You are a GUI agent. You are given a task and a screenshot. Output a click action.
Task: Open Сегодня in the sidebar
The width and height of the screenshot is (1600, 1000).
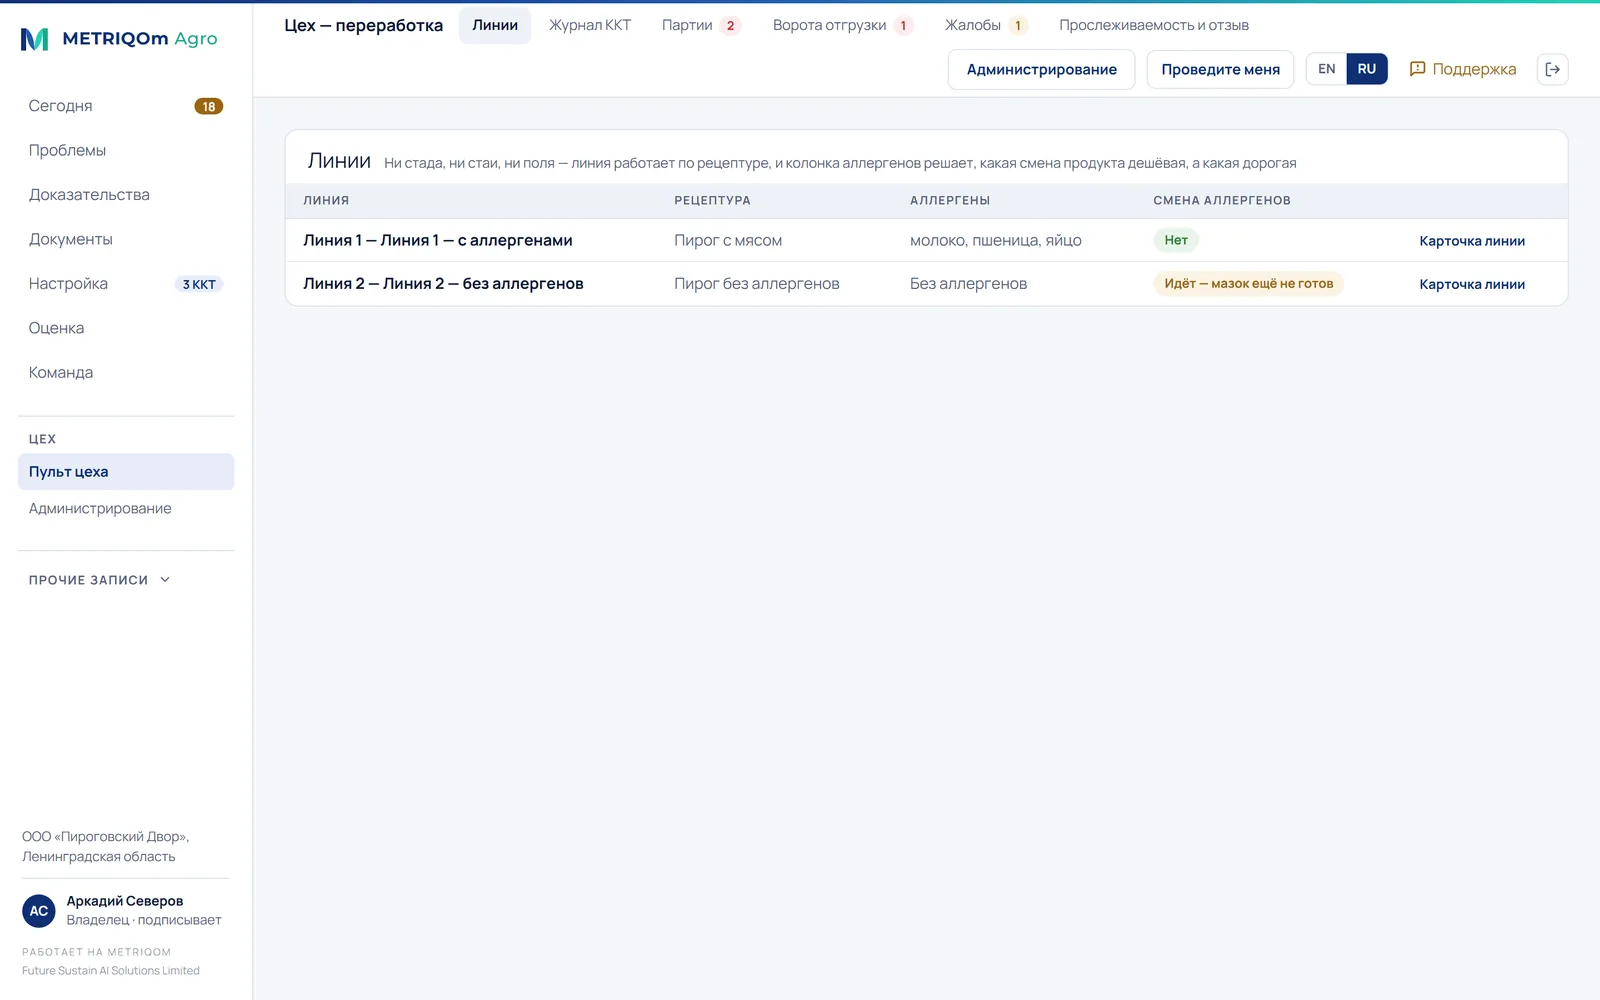click(126, 106)
